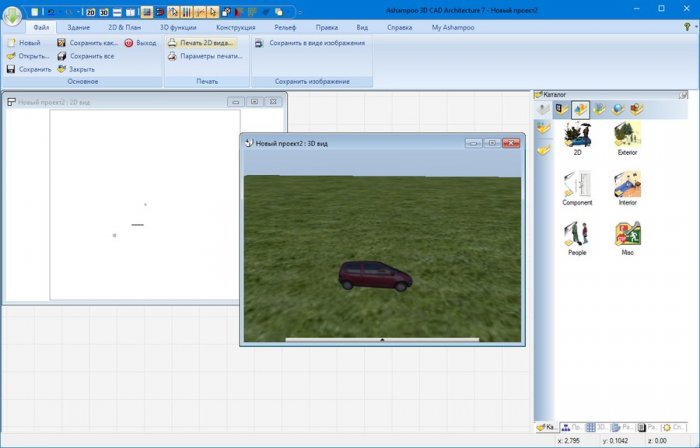
Task: Open the Exterior catalog folder
Action: pos(627,135)
